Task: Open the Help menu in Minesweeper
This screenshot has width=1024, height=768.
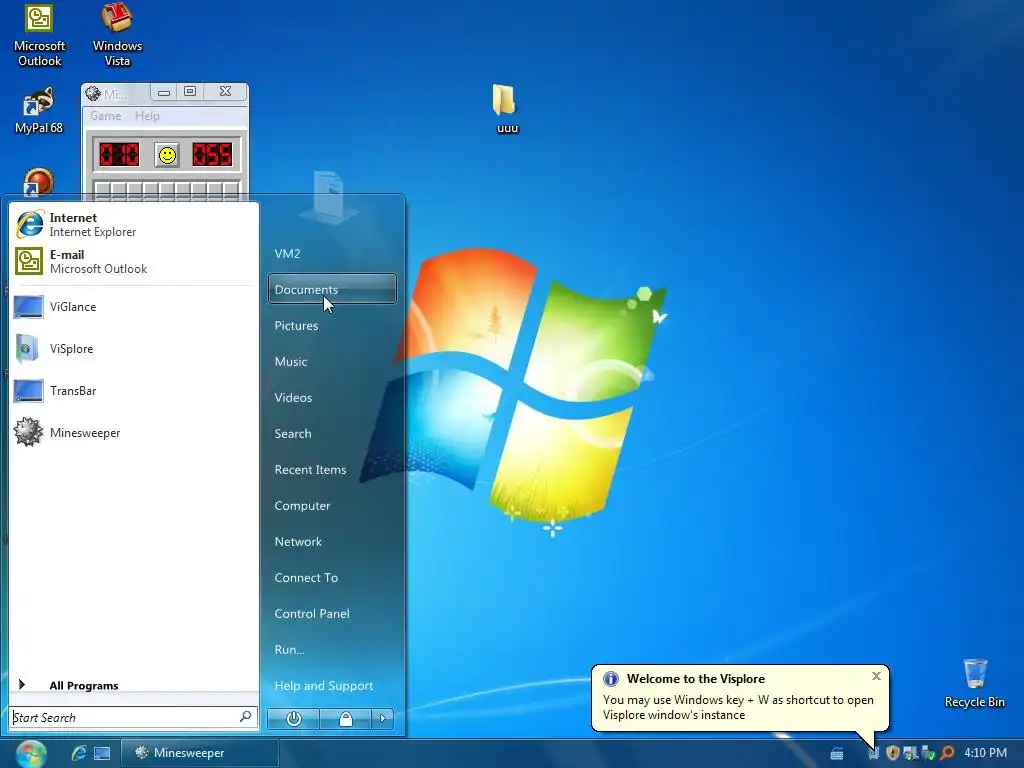Action: (147, 116)
